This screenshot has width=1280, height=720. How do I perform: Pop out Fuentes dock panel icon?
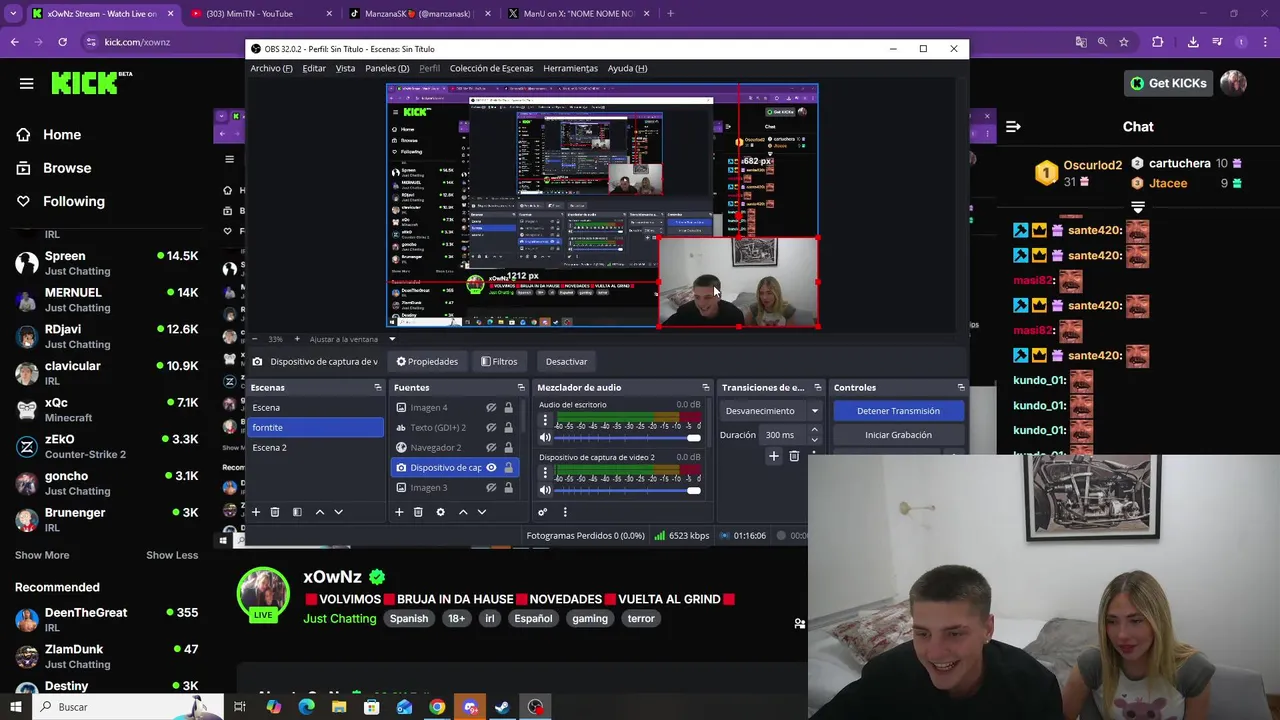pos(520,388)
